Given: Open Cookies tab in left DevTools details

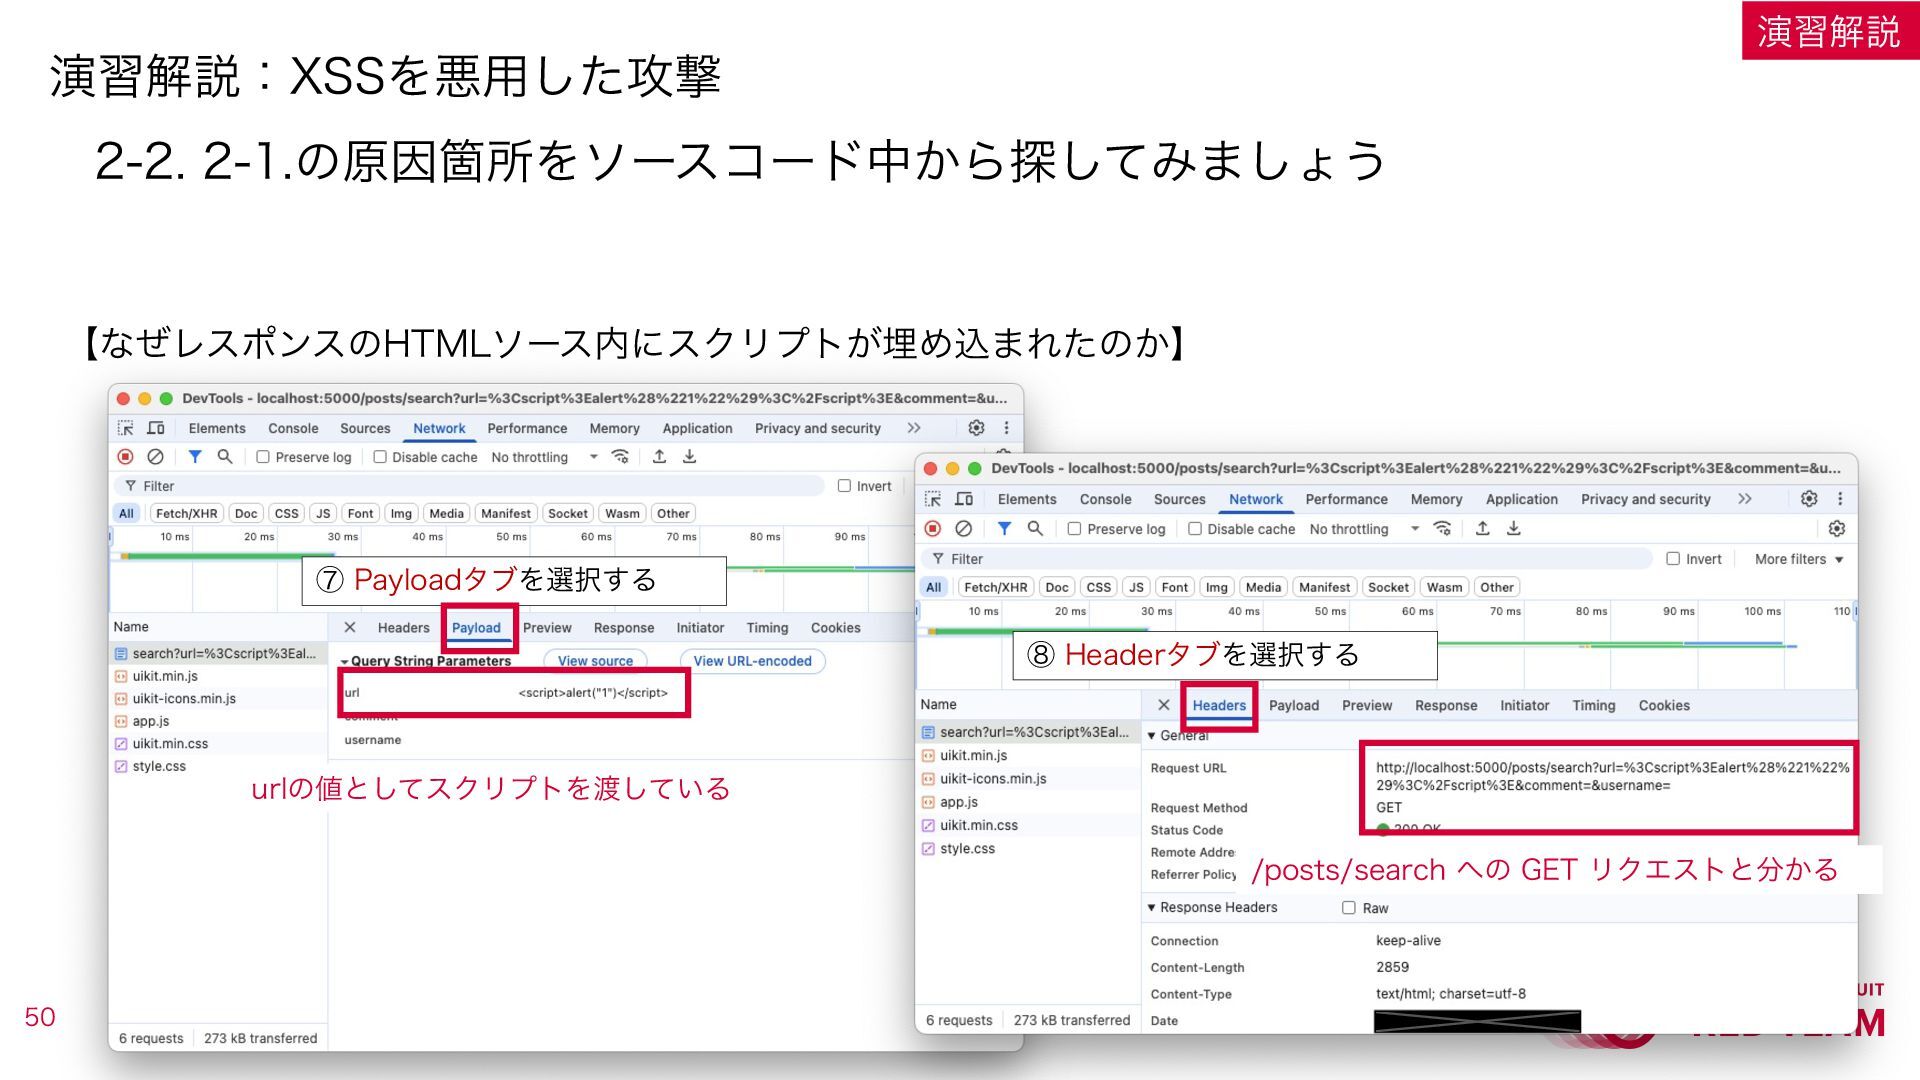Looking at the screenshot, I should point(836,628).
